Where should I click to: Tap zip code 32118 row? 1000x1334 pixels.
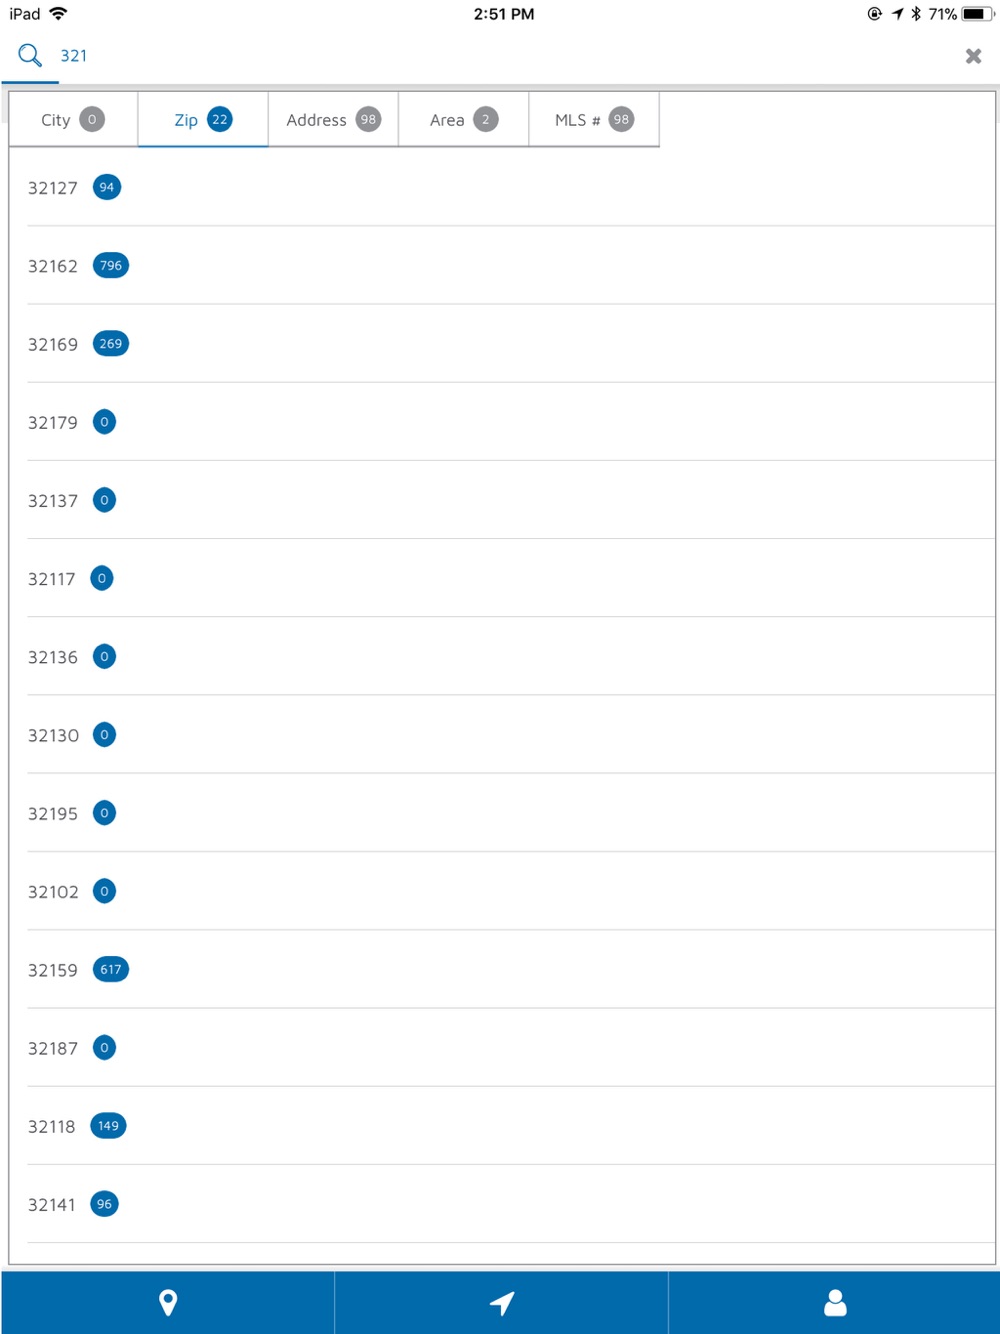coord(510,1126)
